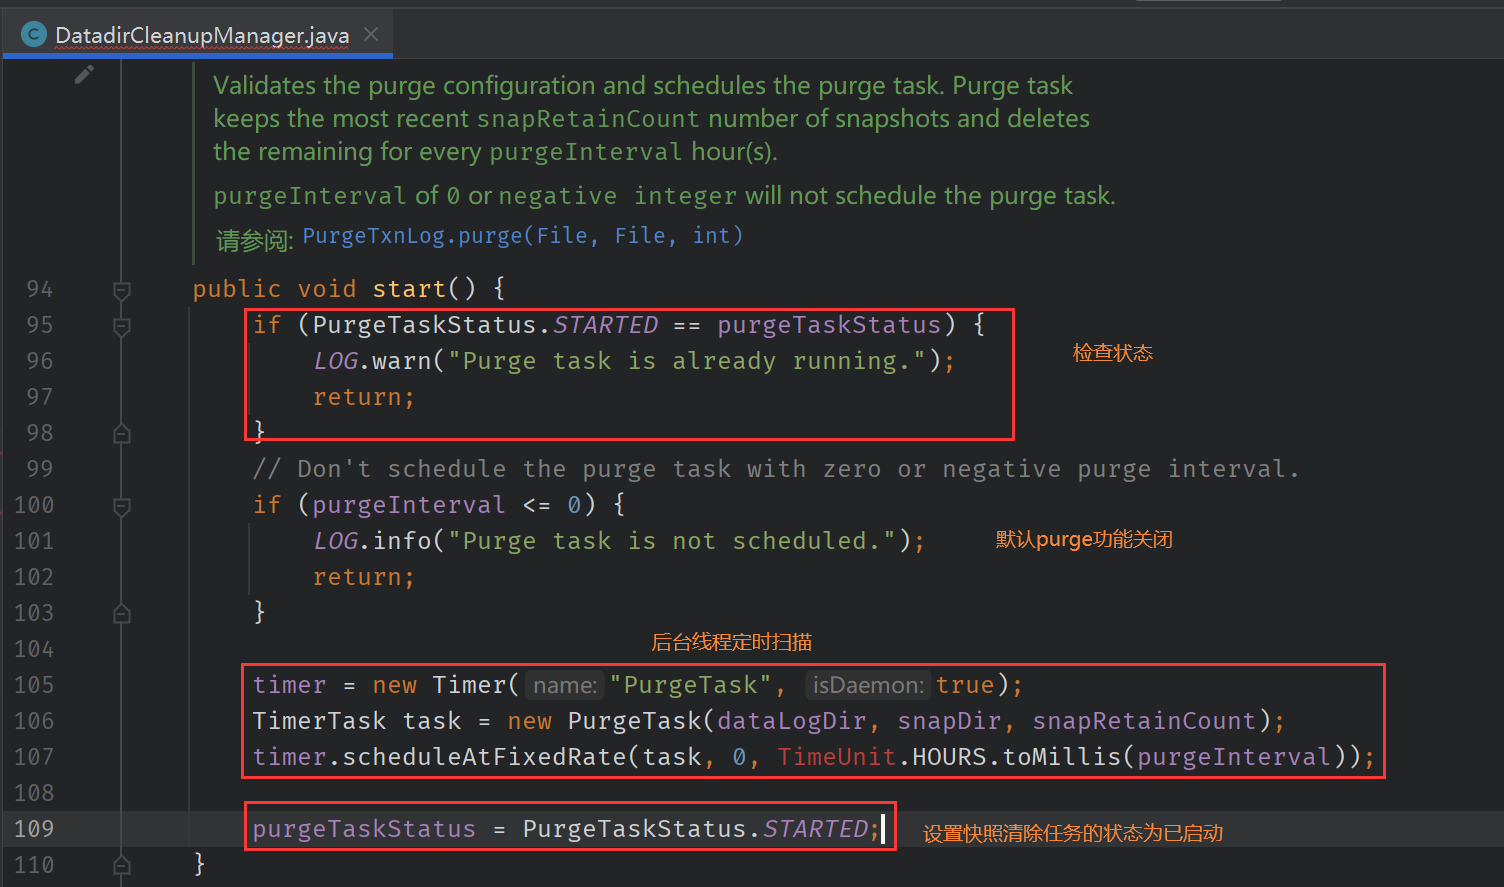The width and height of the screenshot is (1504, 887).
Task: Select the "Purge task is already running." string
Action: [x=688, y=361]
